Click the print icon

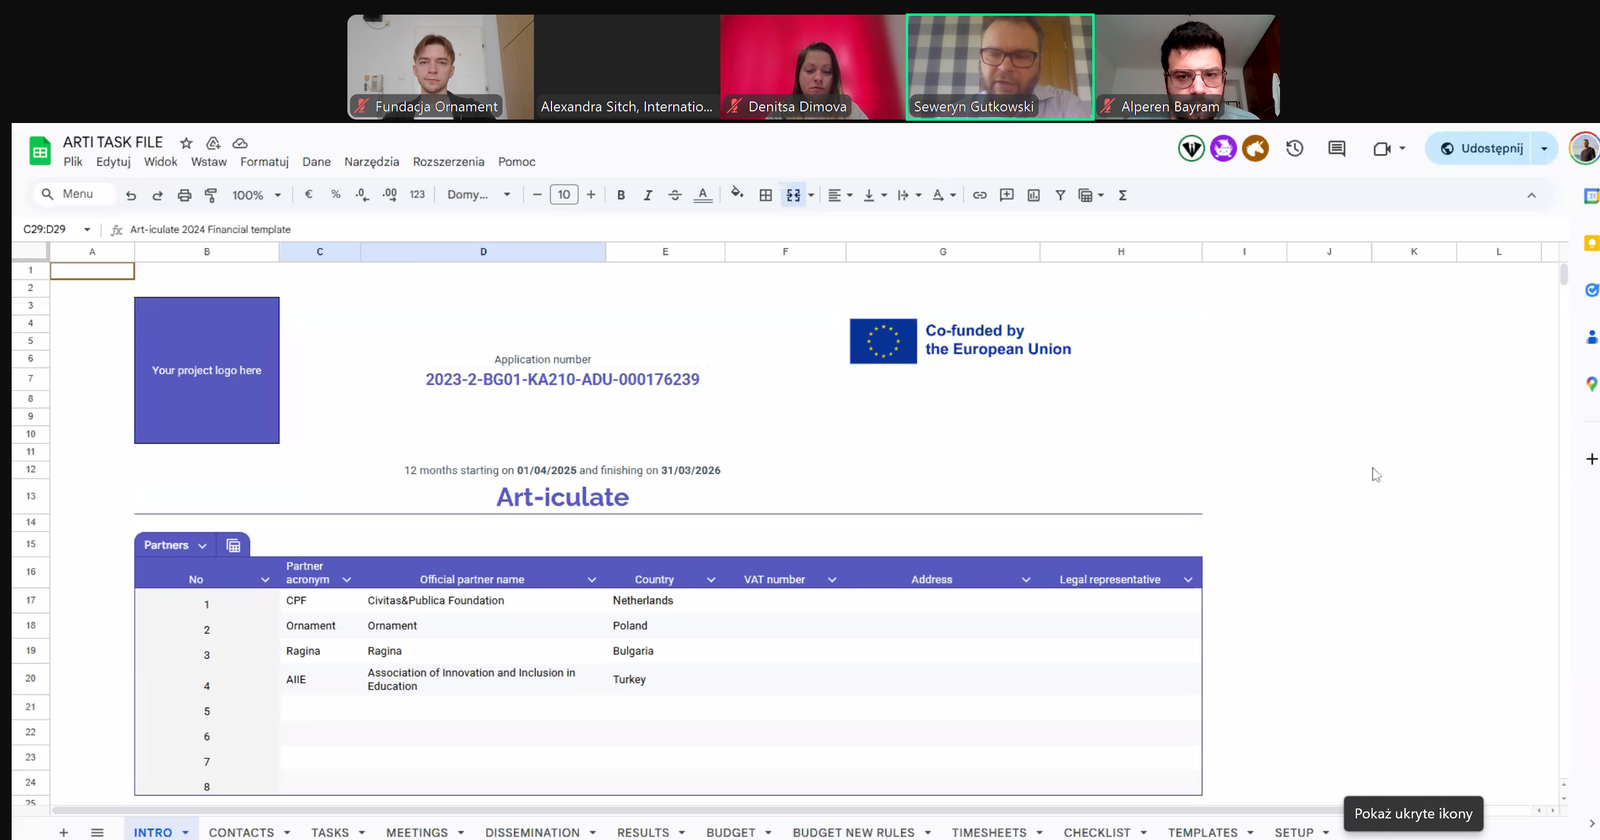pyautogui.click(x=184, y=195)
